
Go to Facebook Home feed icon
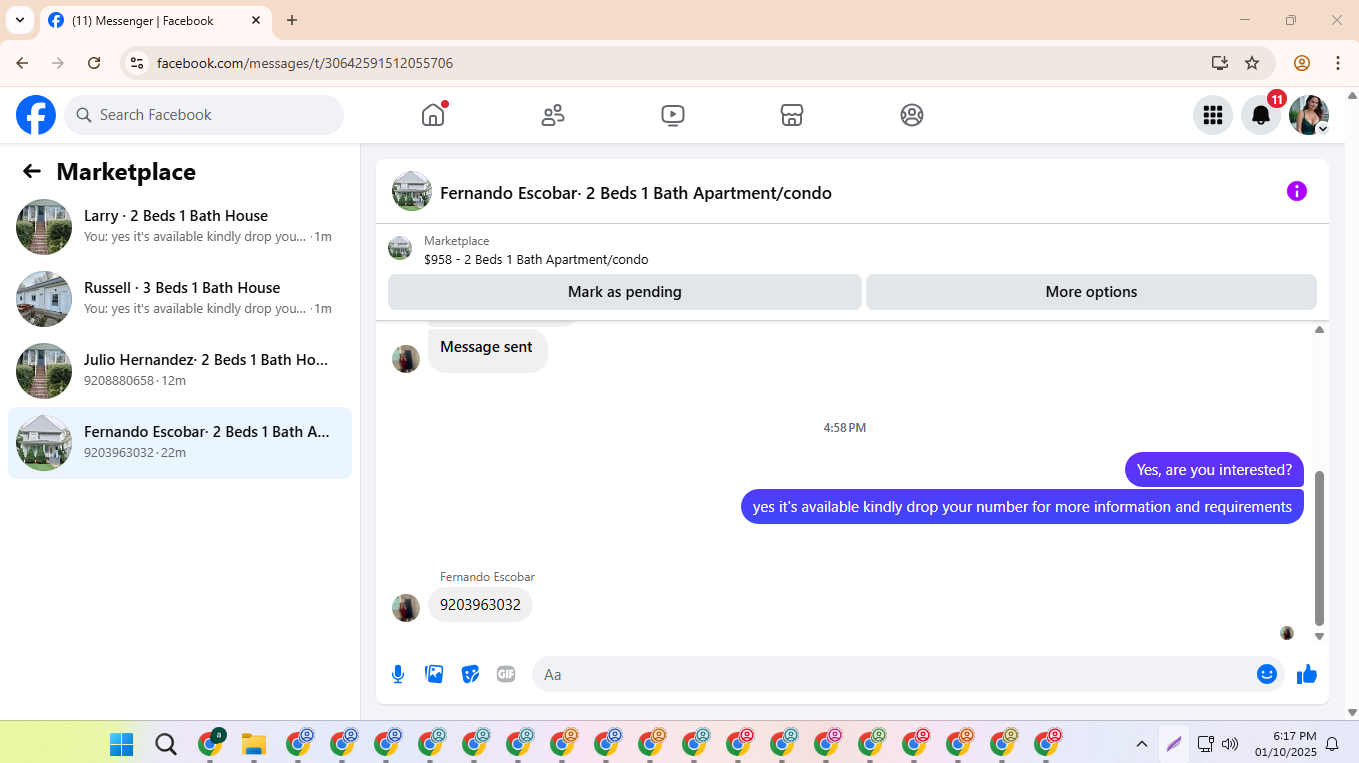pos(433,115)
